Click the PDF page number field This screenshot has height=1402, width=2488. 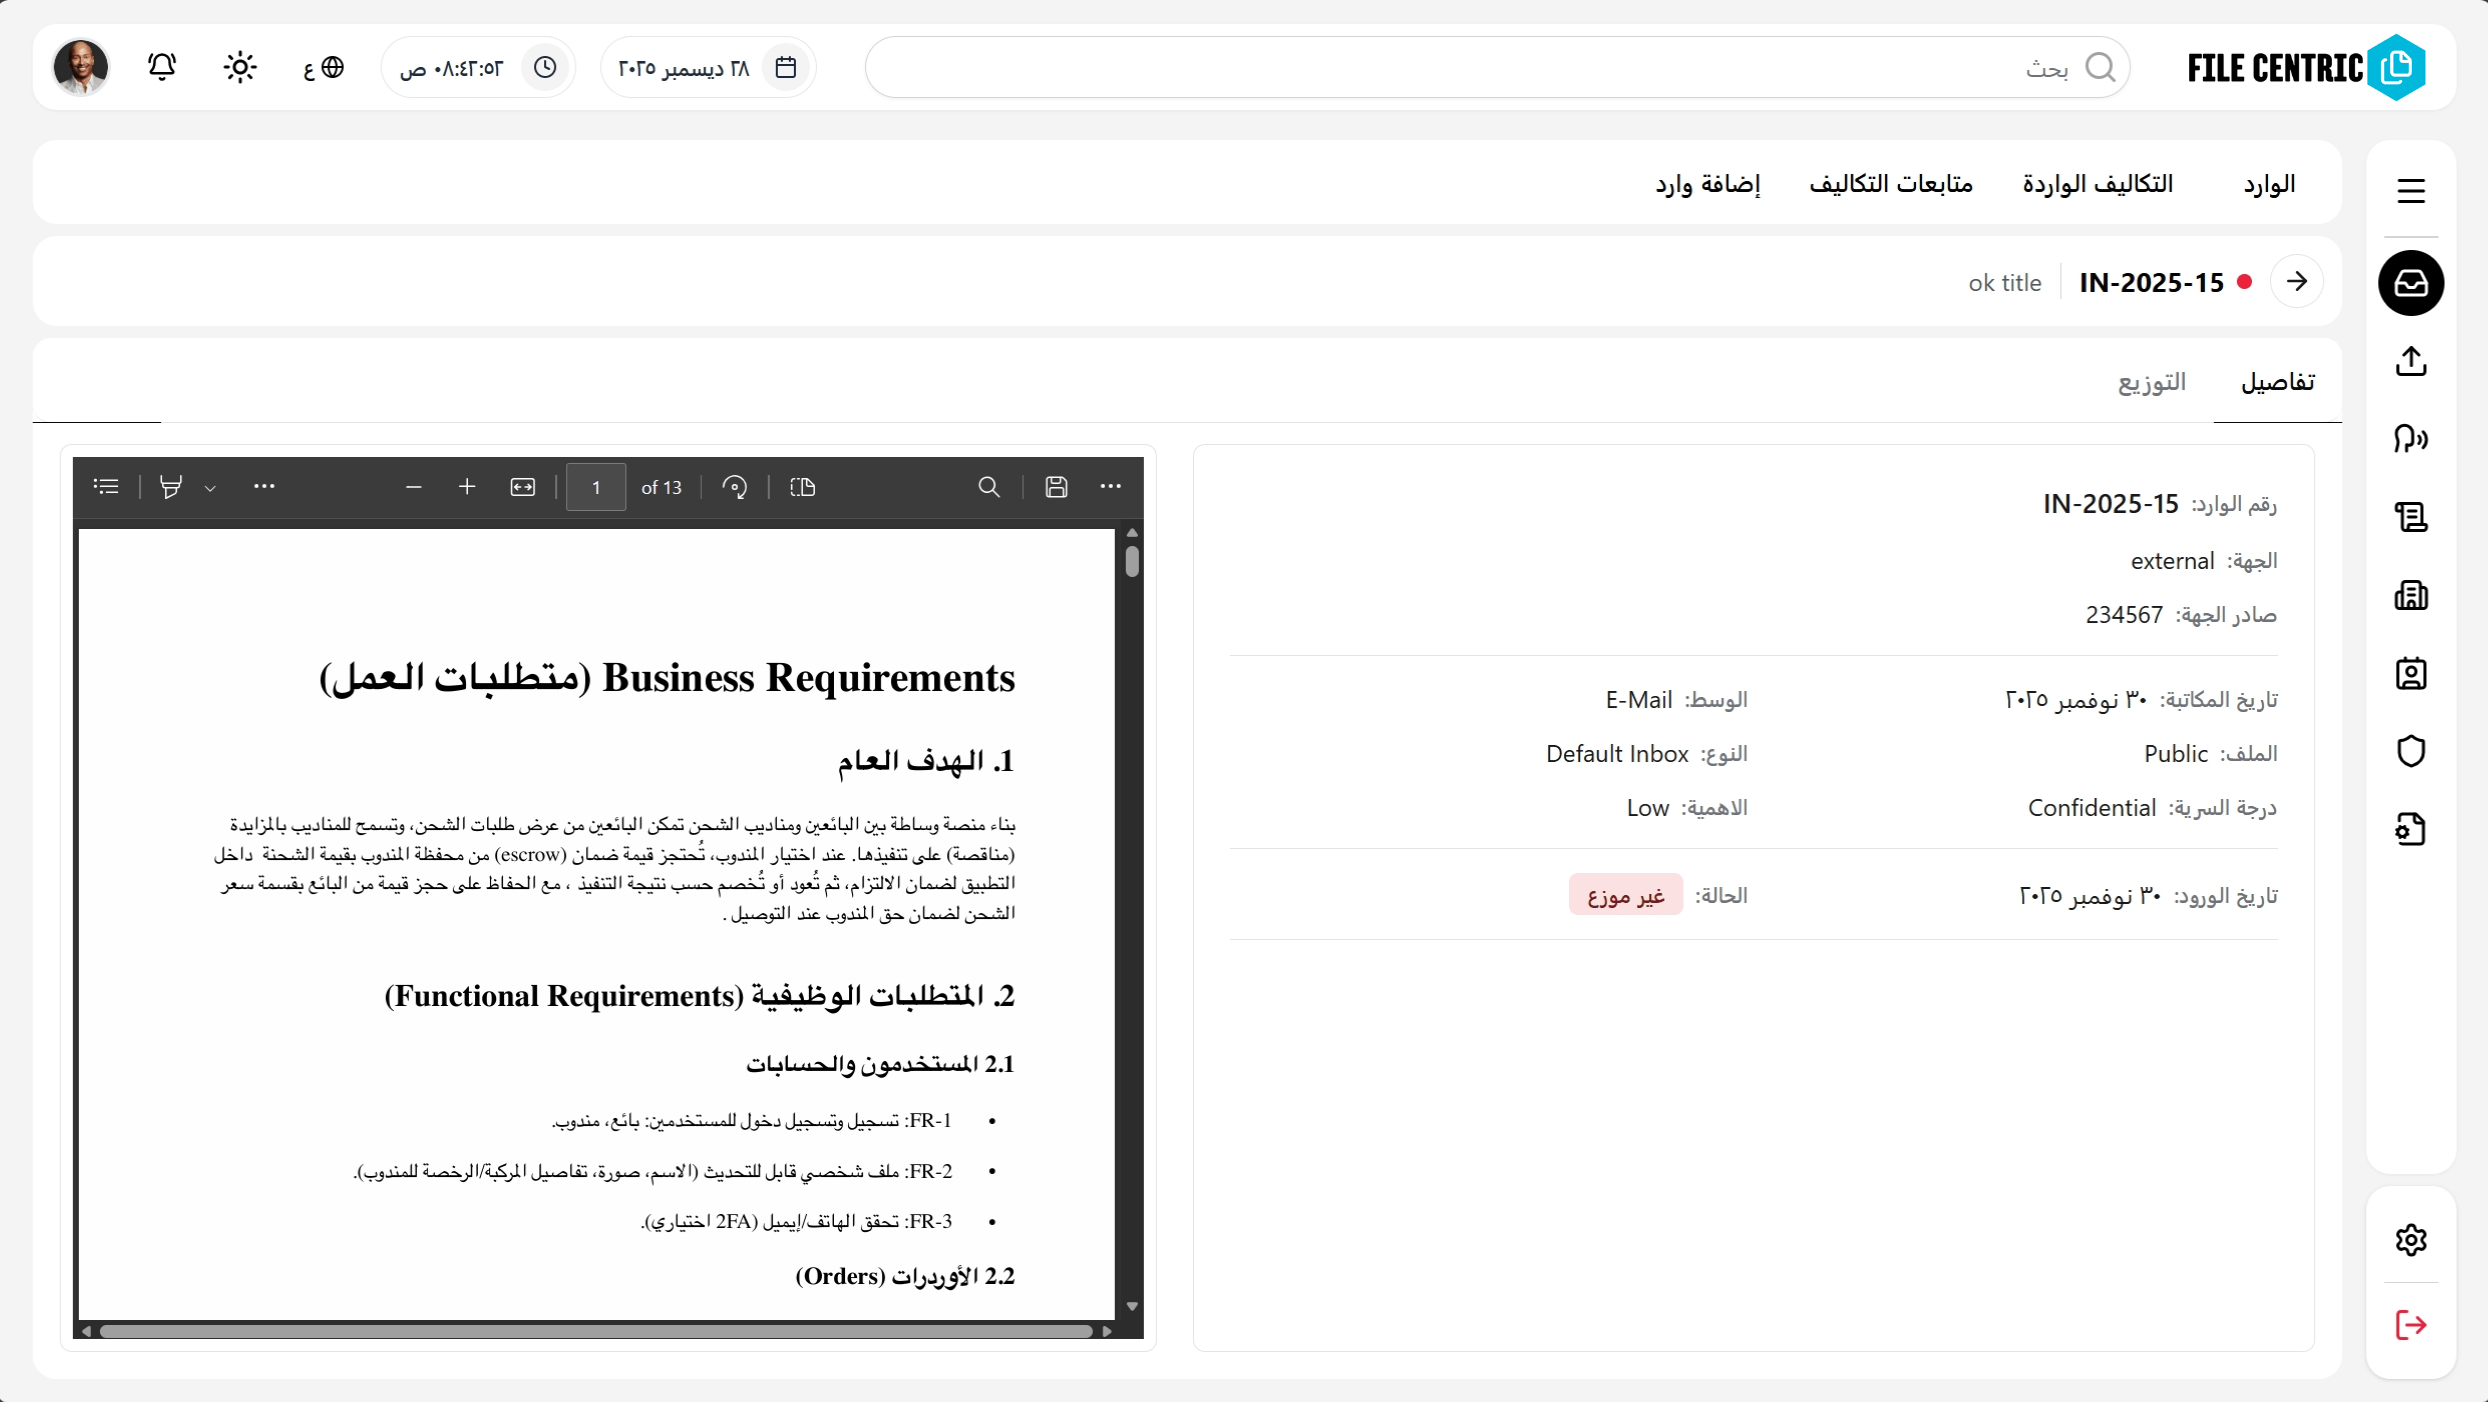(595, 487)
